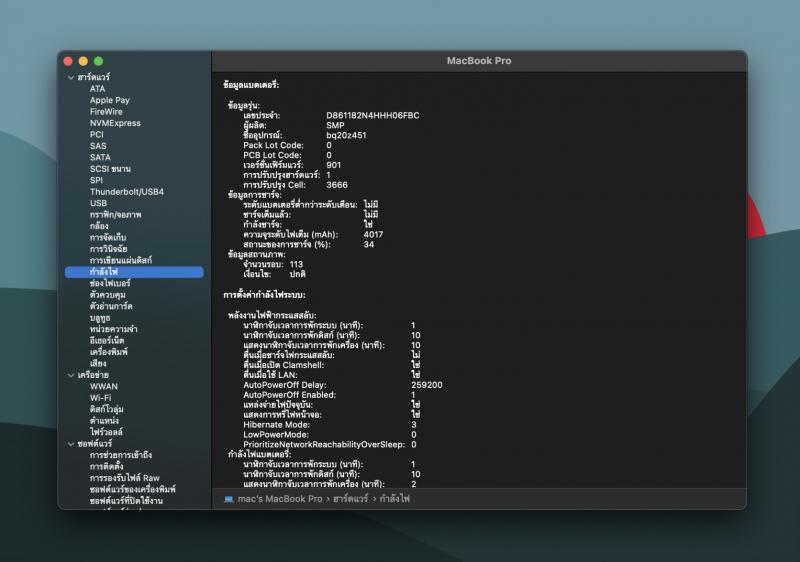Click the serial number value D861182N4HHH06FBC
Viewport: 800px width, 562px height.
pos(373,115)
